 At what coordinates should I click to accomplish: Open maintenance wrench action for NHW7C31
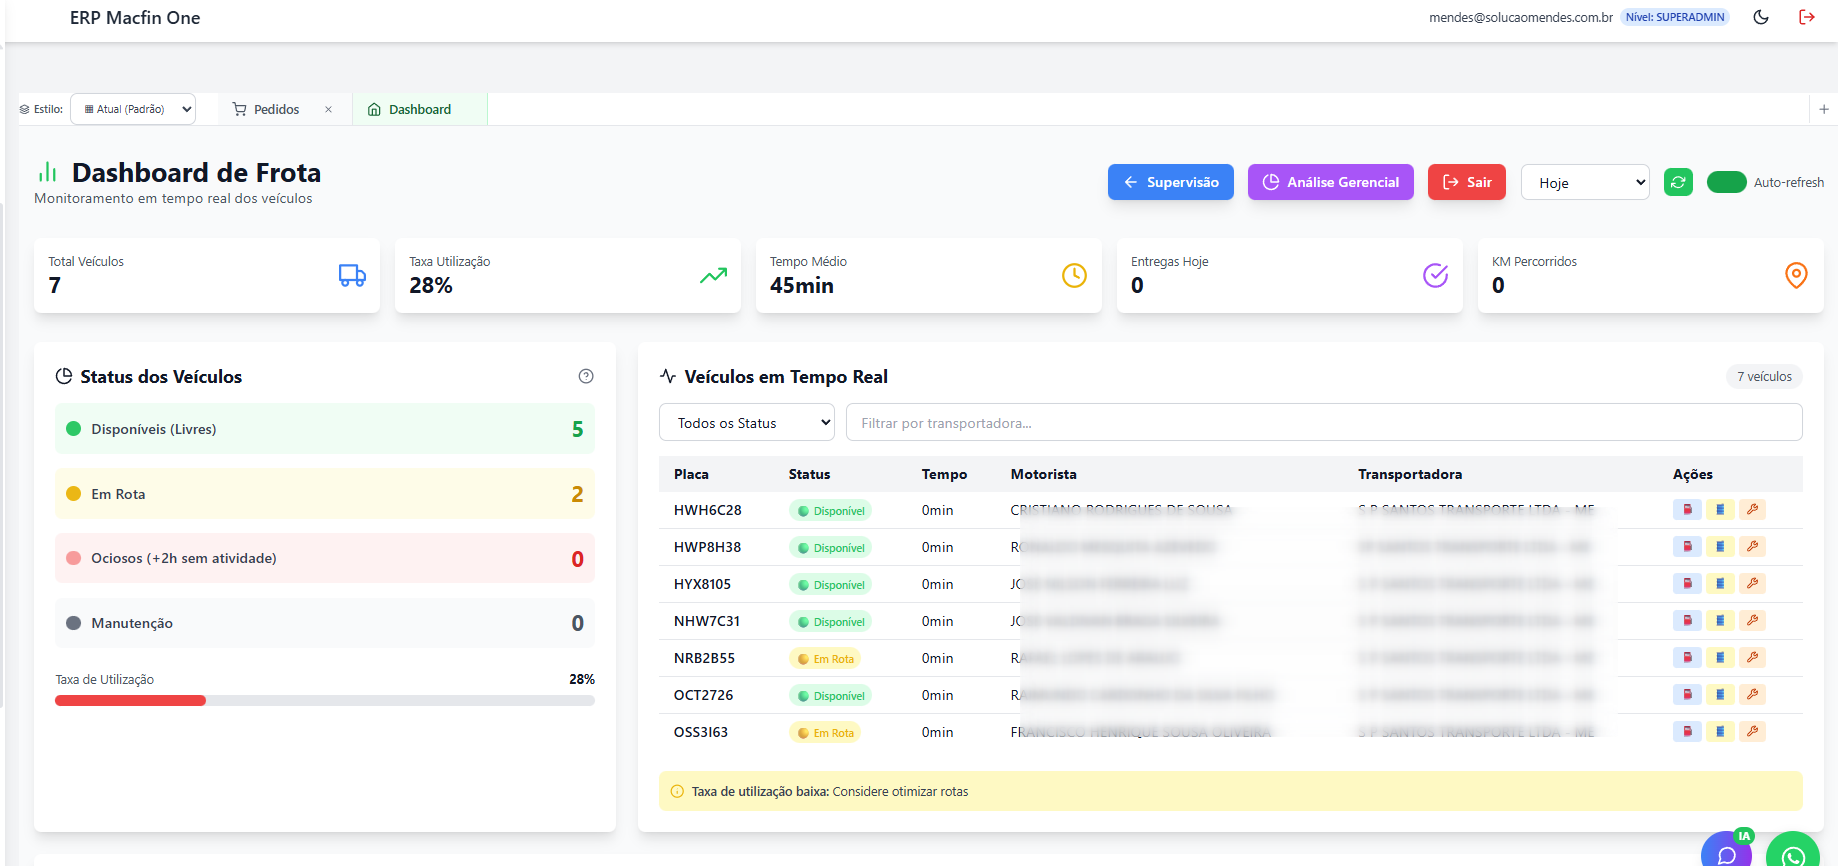1752,621
